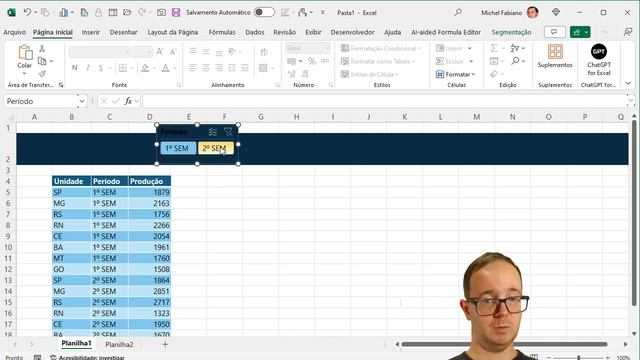
Task: Switch to the Desenvolvedor tab
Action: (352, 32)
